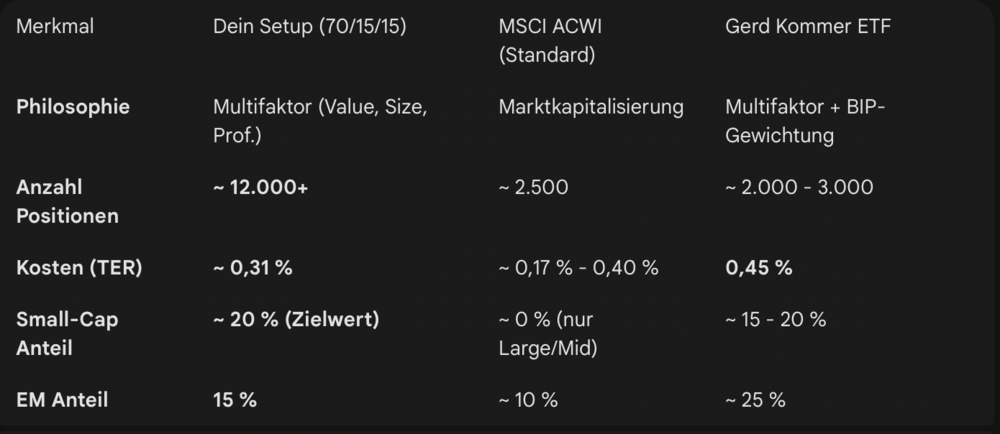Click the 'MSCI ACWI (Standard)' column header

pos(549,41)
